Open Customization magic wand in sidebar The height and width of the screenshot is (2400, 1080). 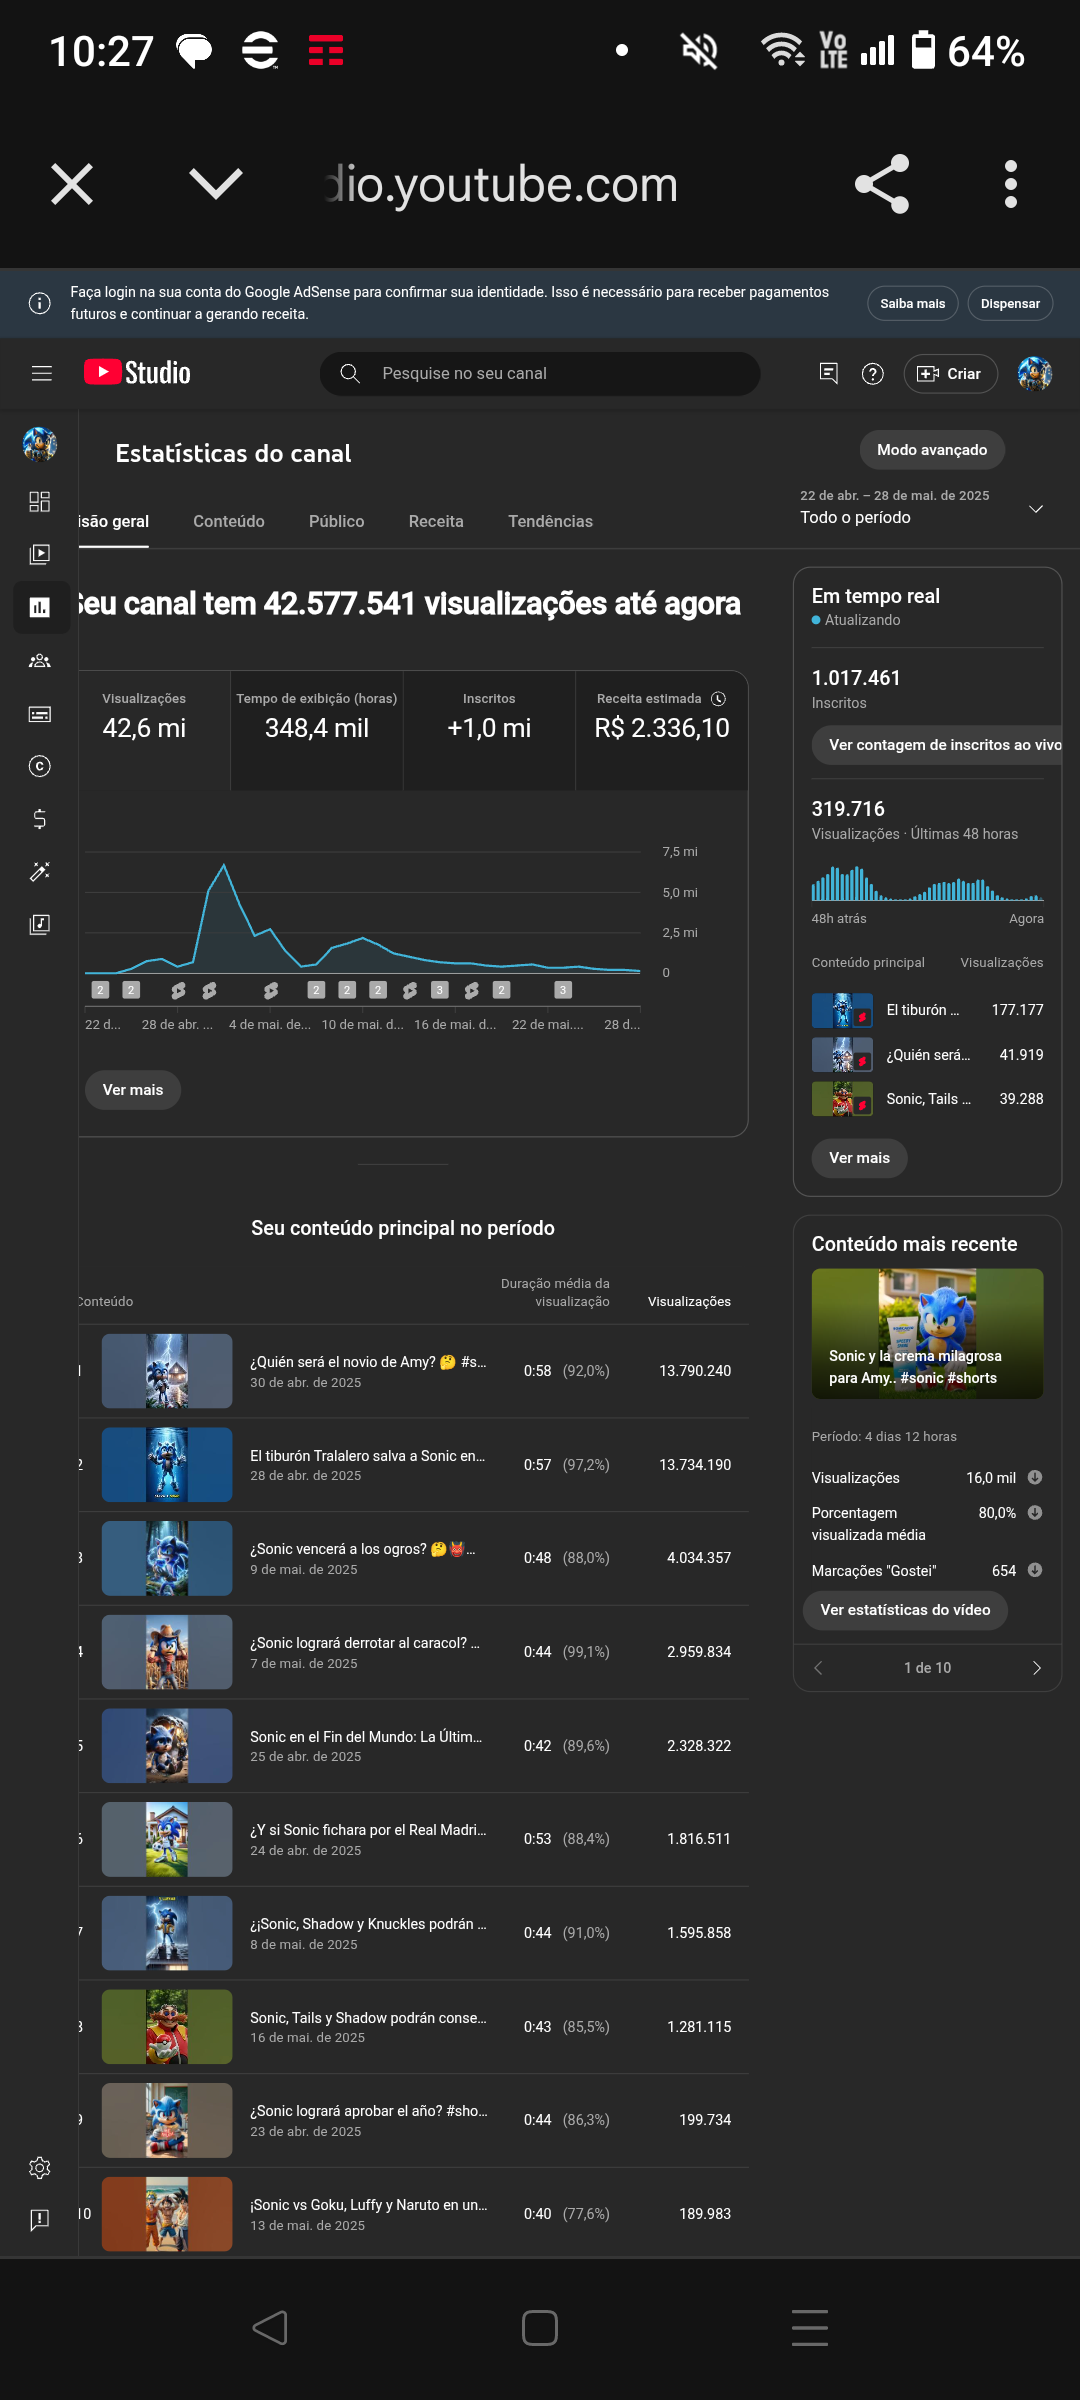coord(40,872)
